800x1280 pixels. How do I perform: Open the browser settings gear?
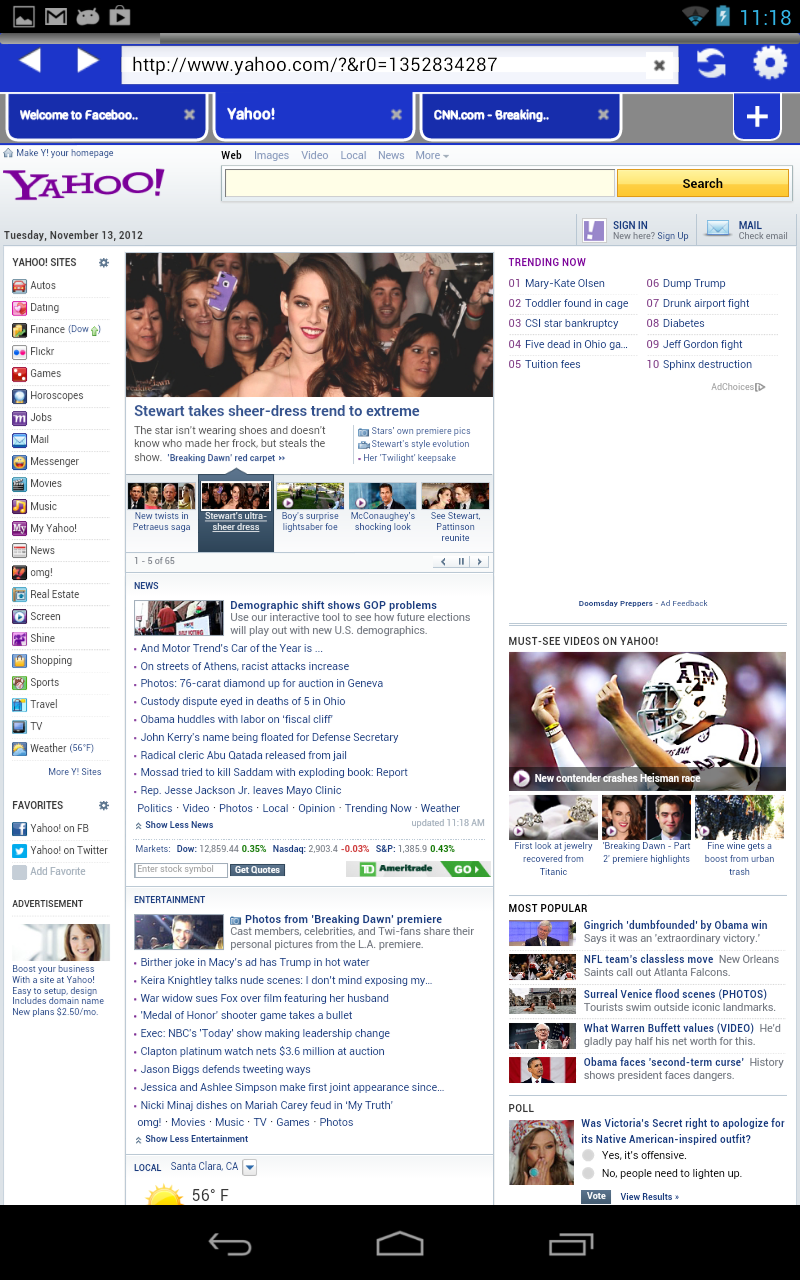pyautogui.click(x=769, y=63)
